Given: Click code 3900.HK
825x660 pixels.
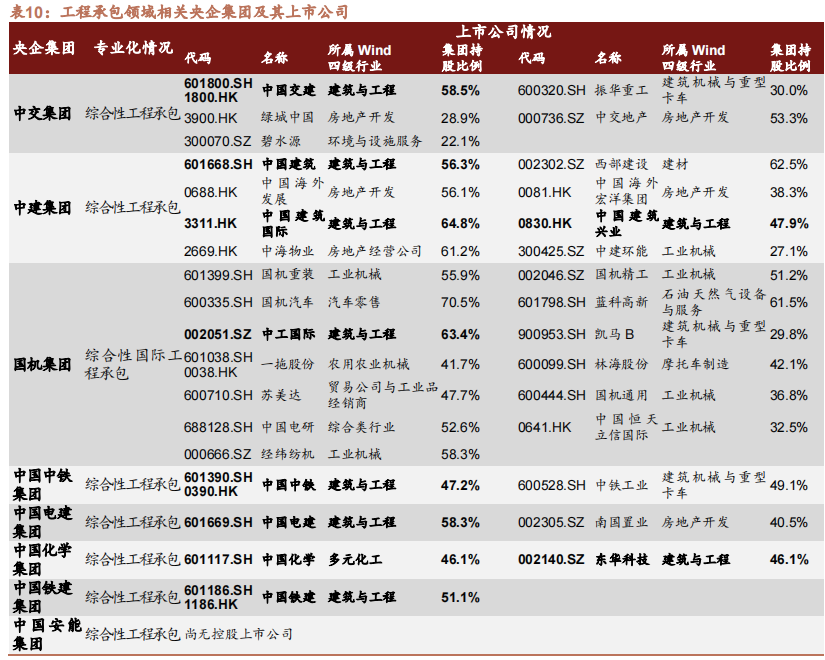Looking at the screenshot, I should coord(210,118).
